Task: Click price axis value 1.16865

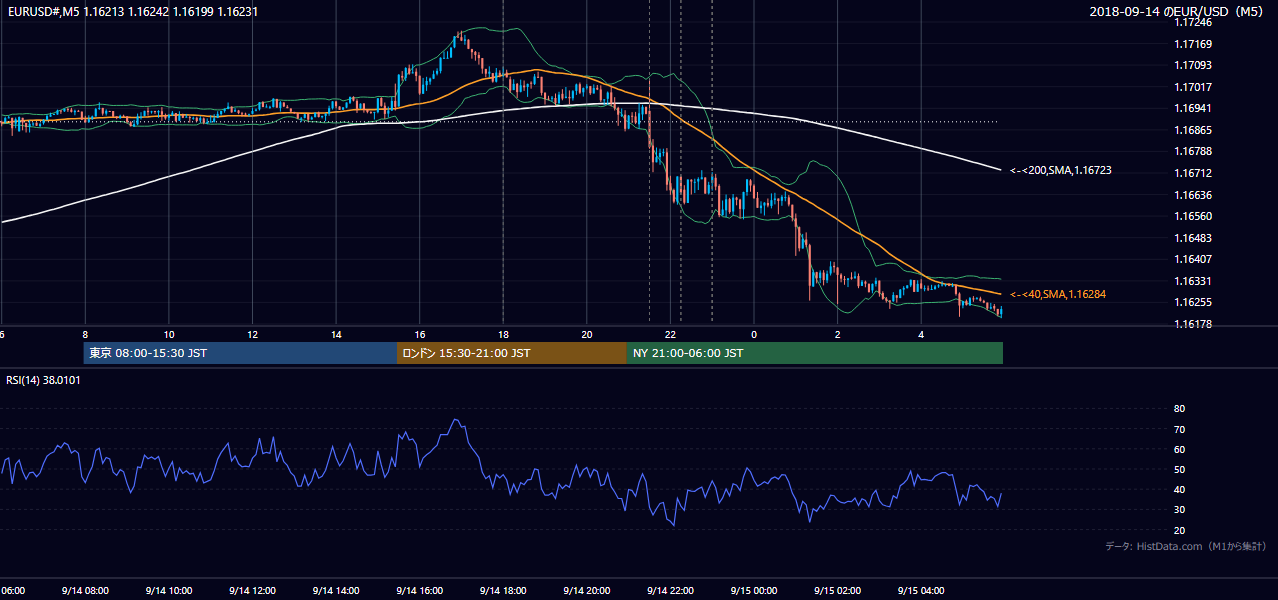Action: [1193, 130]
